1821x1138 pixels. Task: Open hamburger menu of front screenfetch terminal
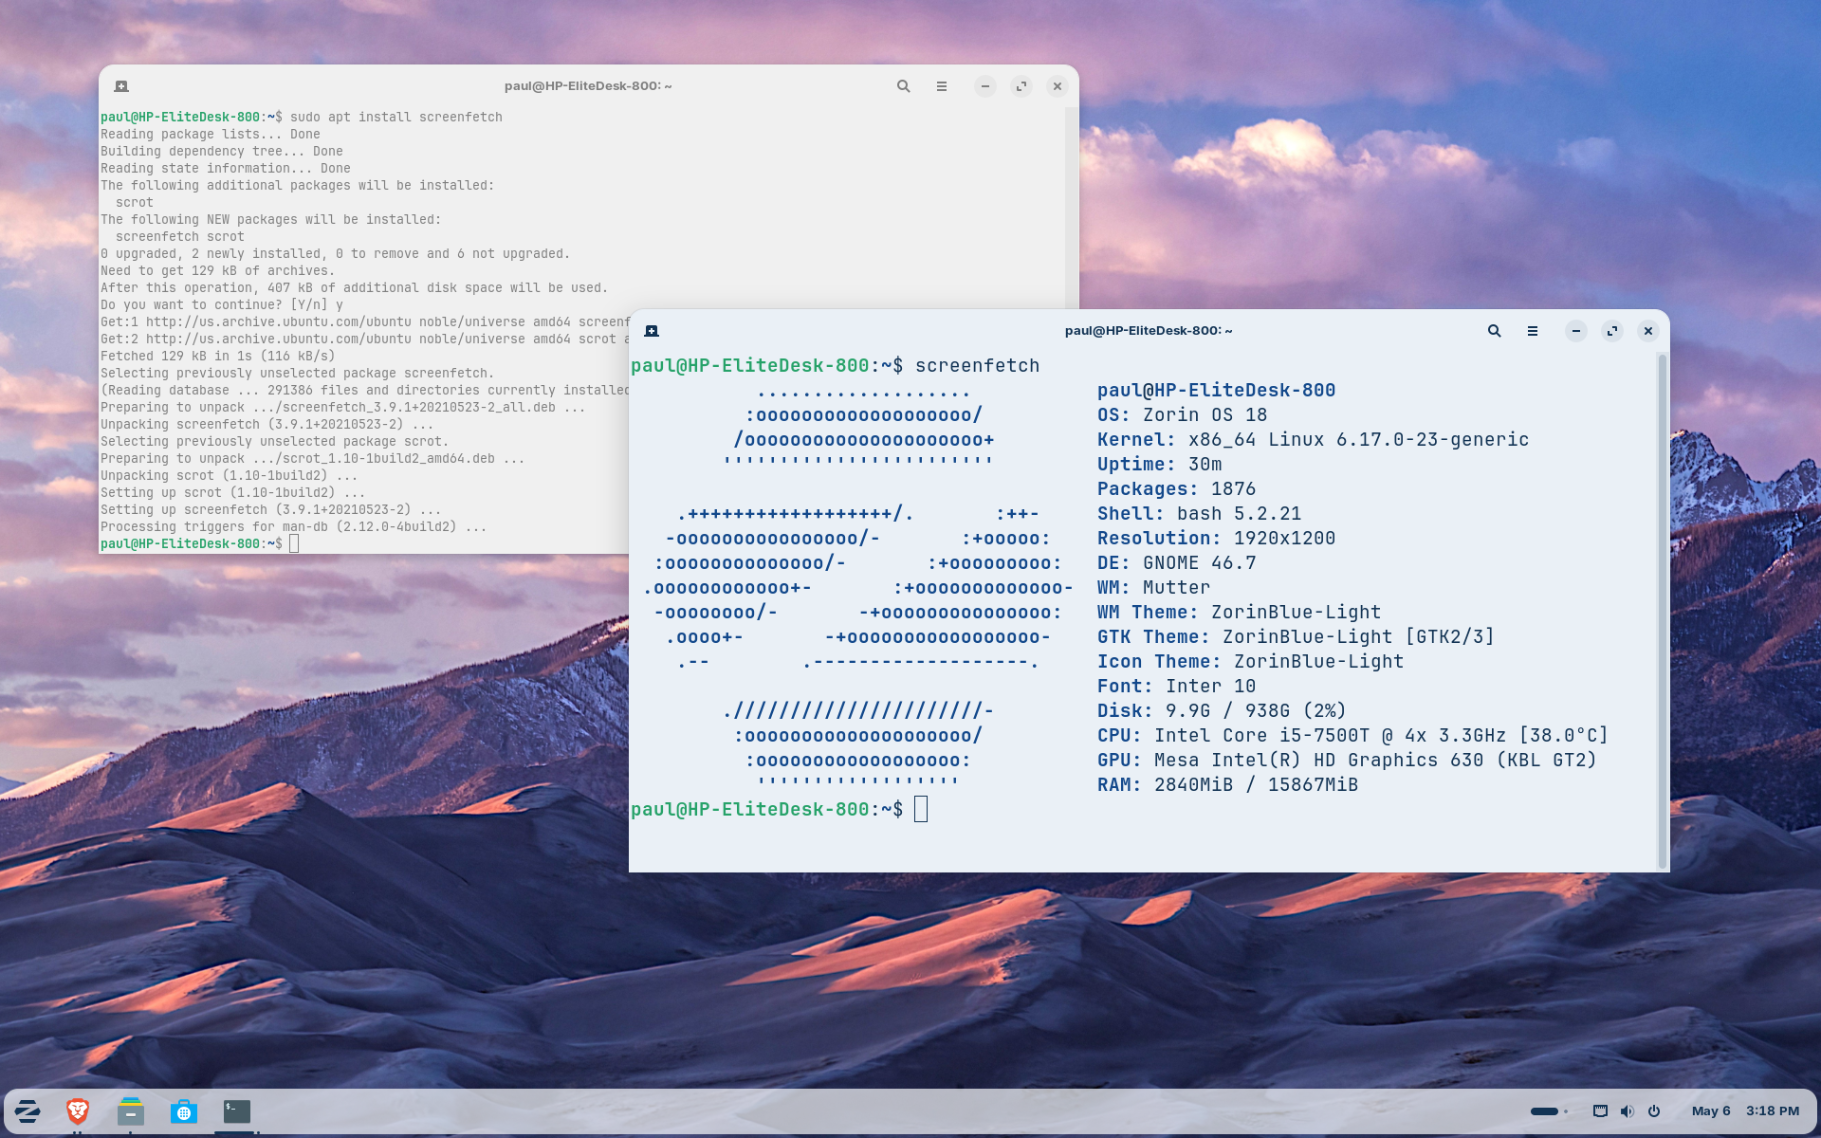click(1532, 331)
